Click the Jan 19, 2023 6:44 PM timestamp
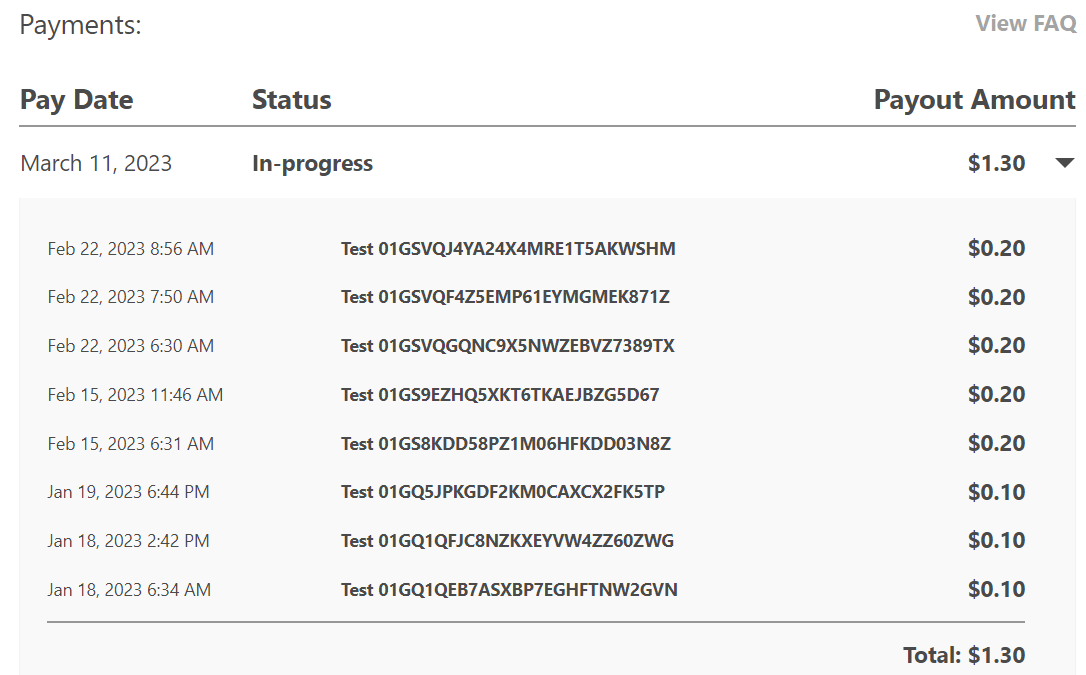 pyautogui.click(x=128, y=492)
